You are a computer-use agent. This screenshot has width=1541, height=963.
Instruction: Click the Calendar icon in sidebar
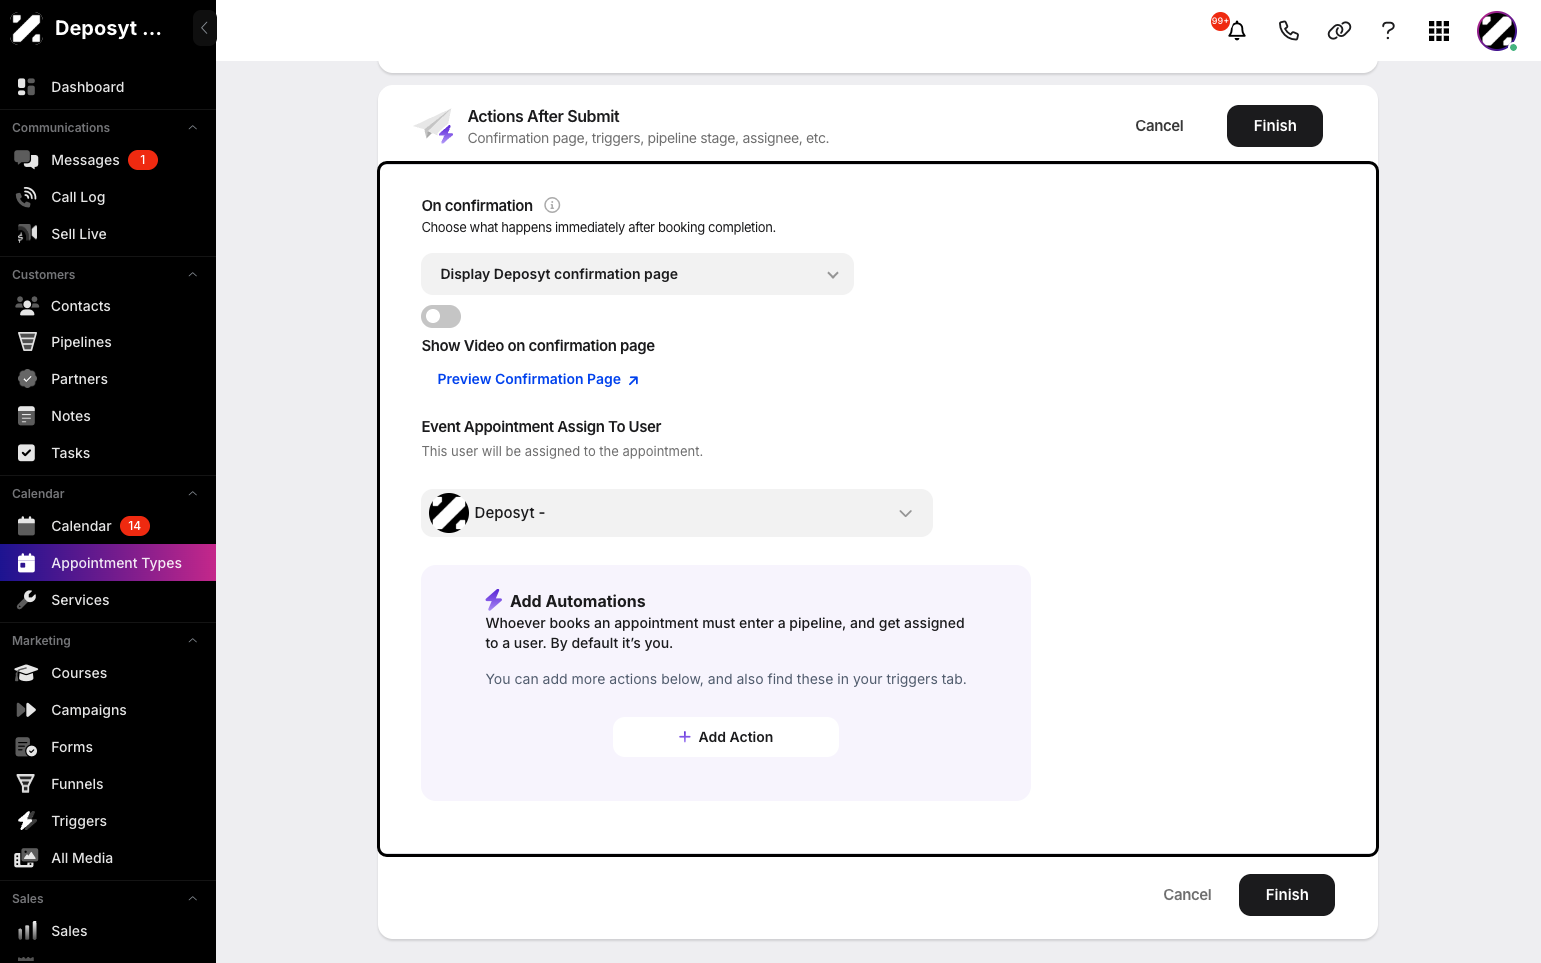tap(27, 526)
